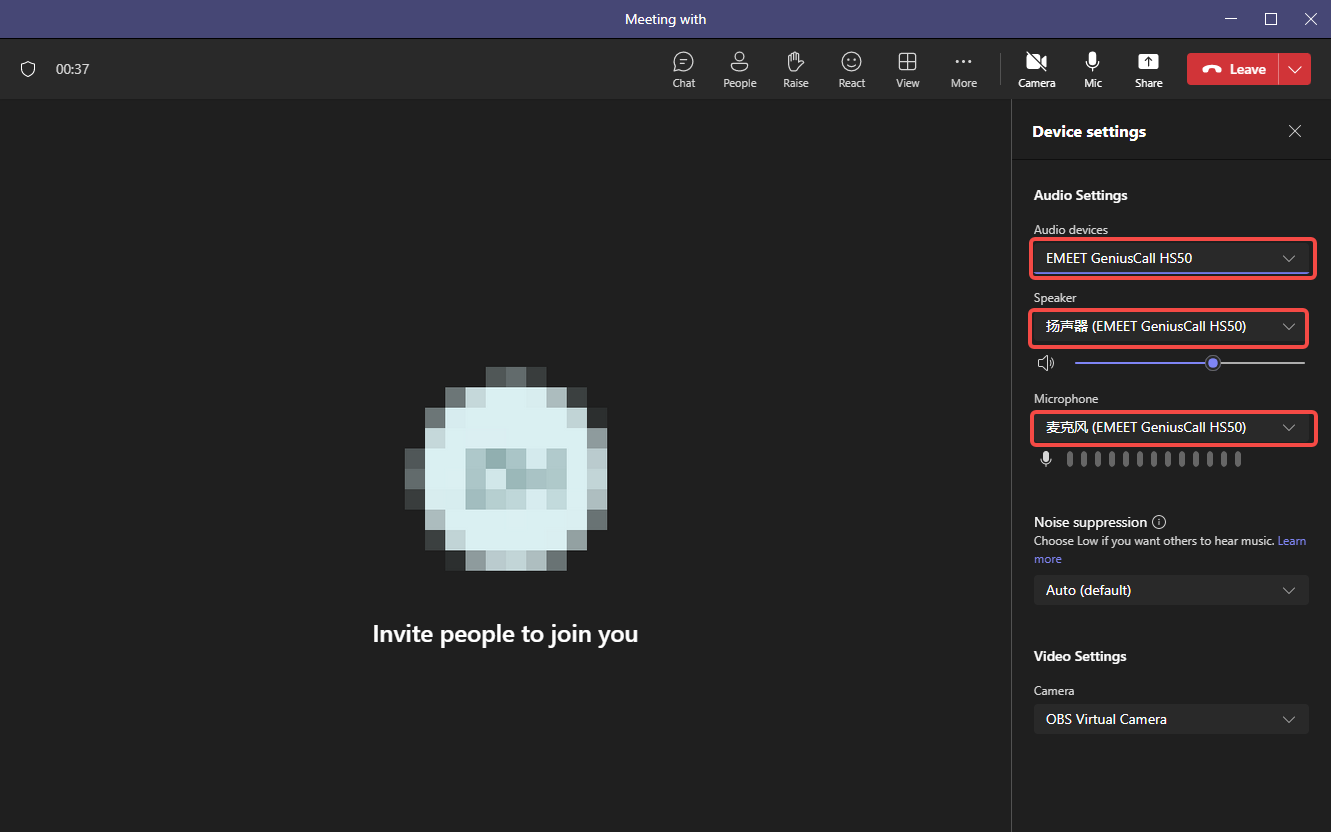Click the speaker volume icon

click(1046, 363)
